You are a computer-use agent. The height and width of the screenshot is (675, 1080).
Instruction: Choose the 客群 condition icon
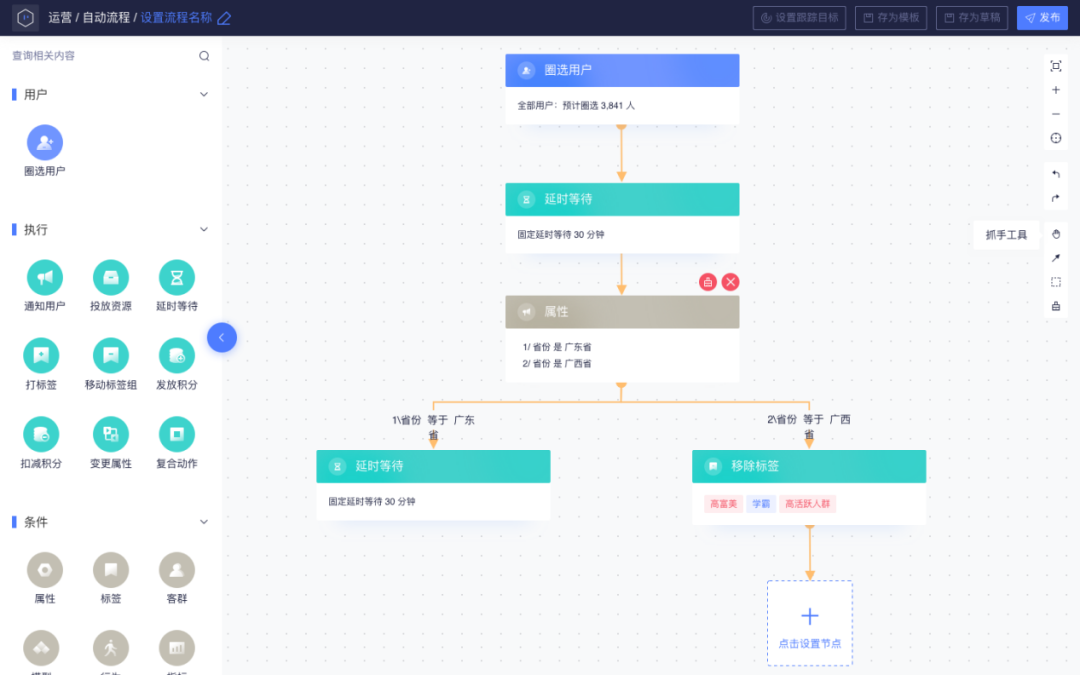(177, 570)
